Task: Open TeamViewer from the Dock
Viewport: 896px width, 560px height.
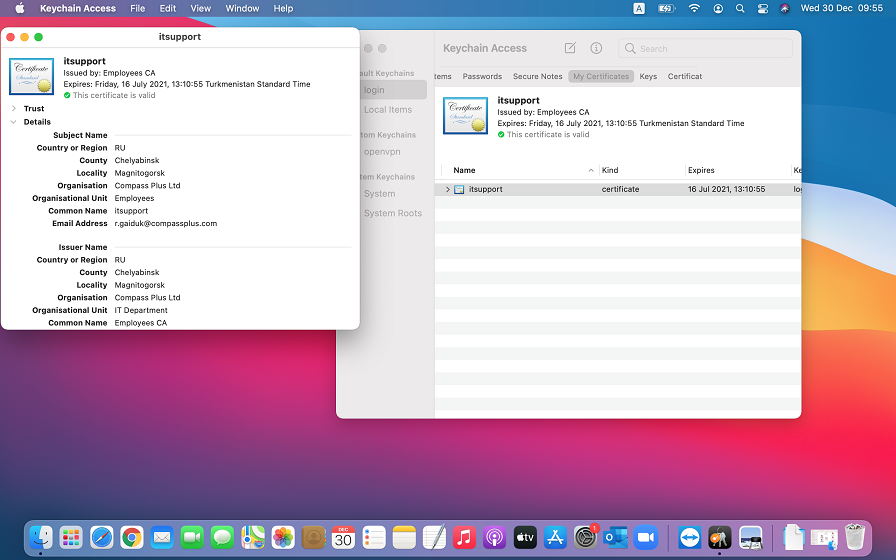Action: (690, 537)
